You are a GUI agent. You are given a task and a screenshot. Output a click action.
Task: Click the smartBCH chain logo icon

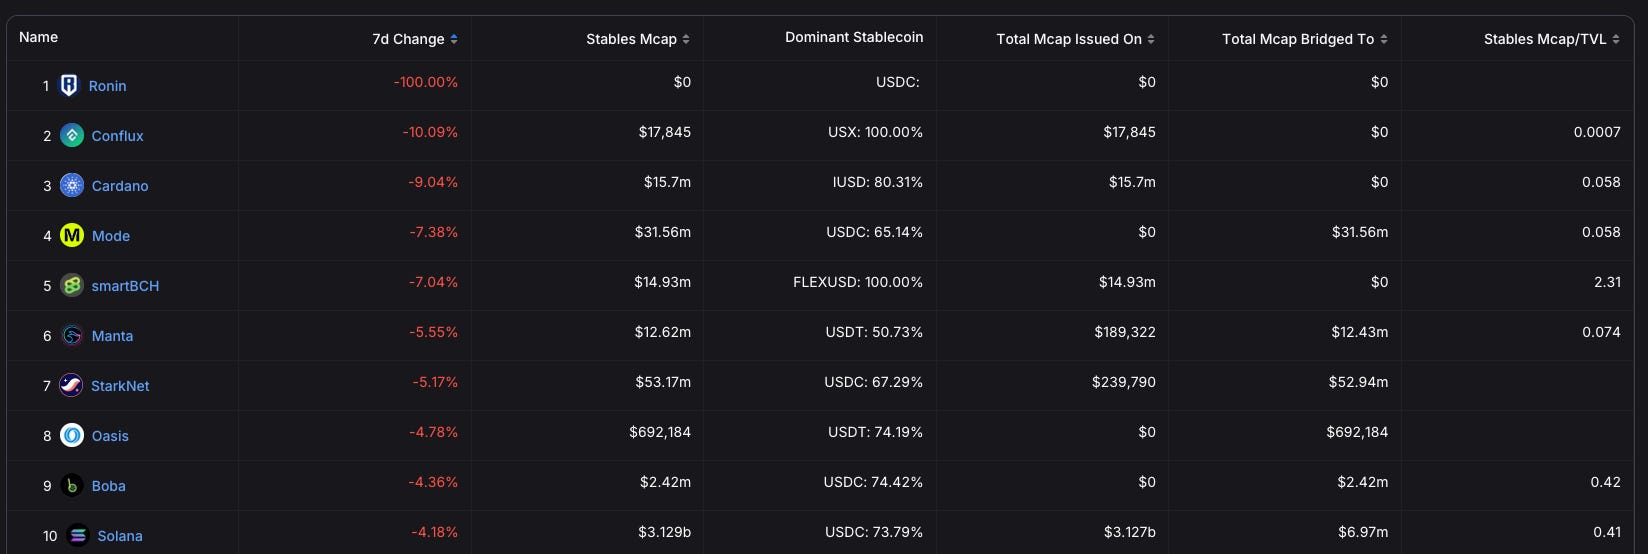72,286
